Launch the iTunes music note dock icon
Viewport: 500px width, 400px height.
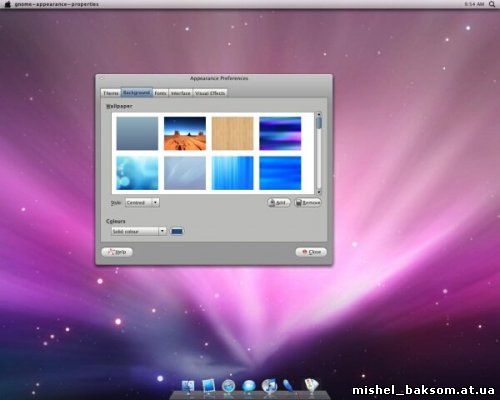[269, 386]
